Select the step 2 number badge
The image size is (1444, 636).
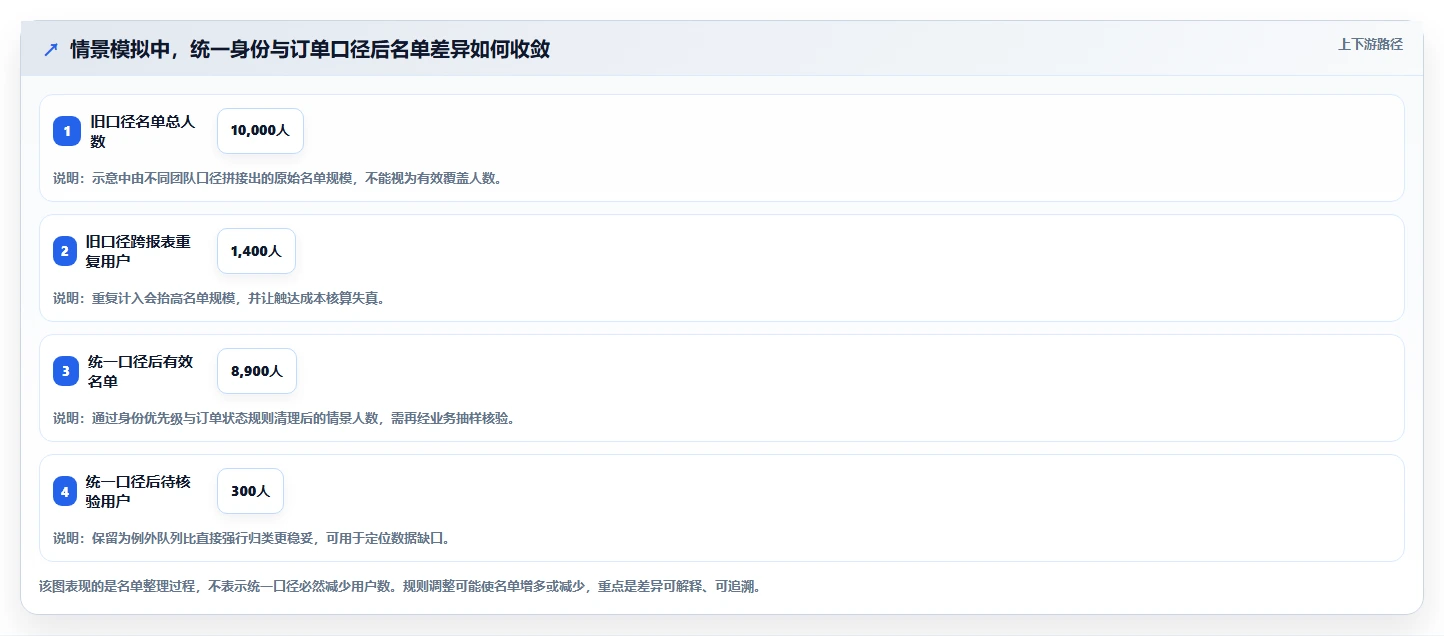click(x=65, y=251)
